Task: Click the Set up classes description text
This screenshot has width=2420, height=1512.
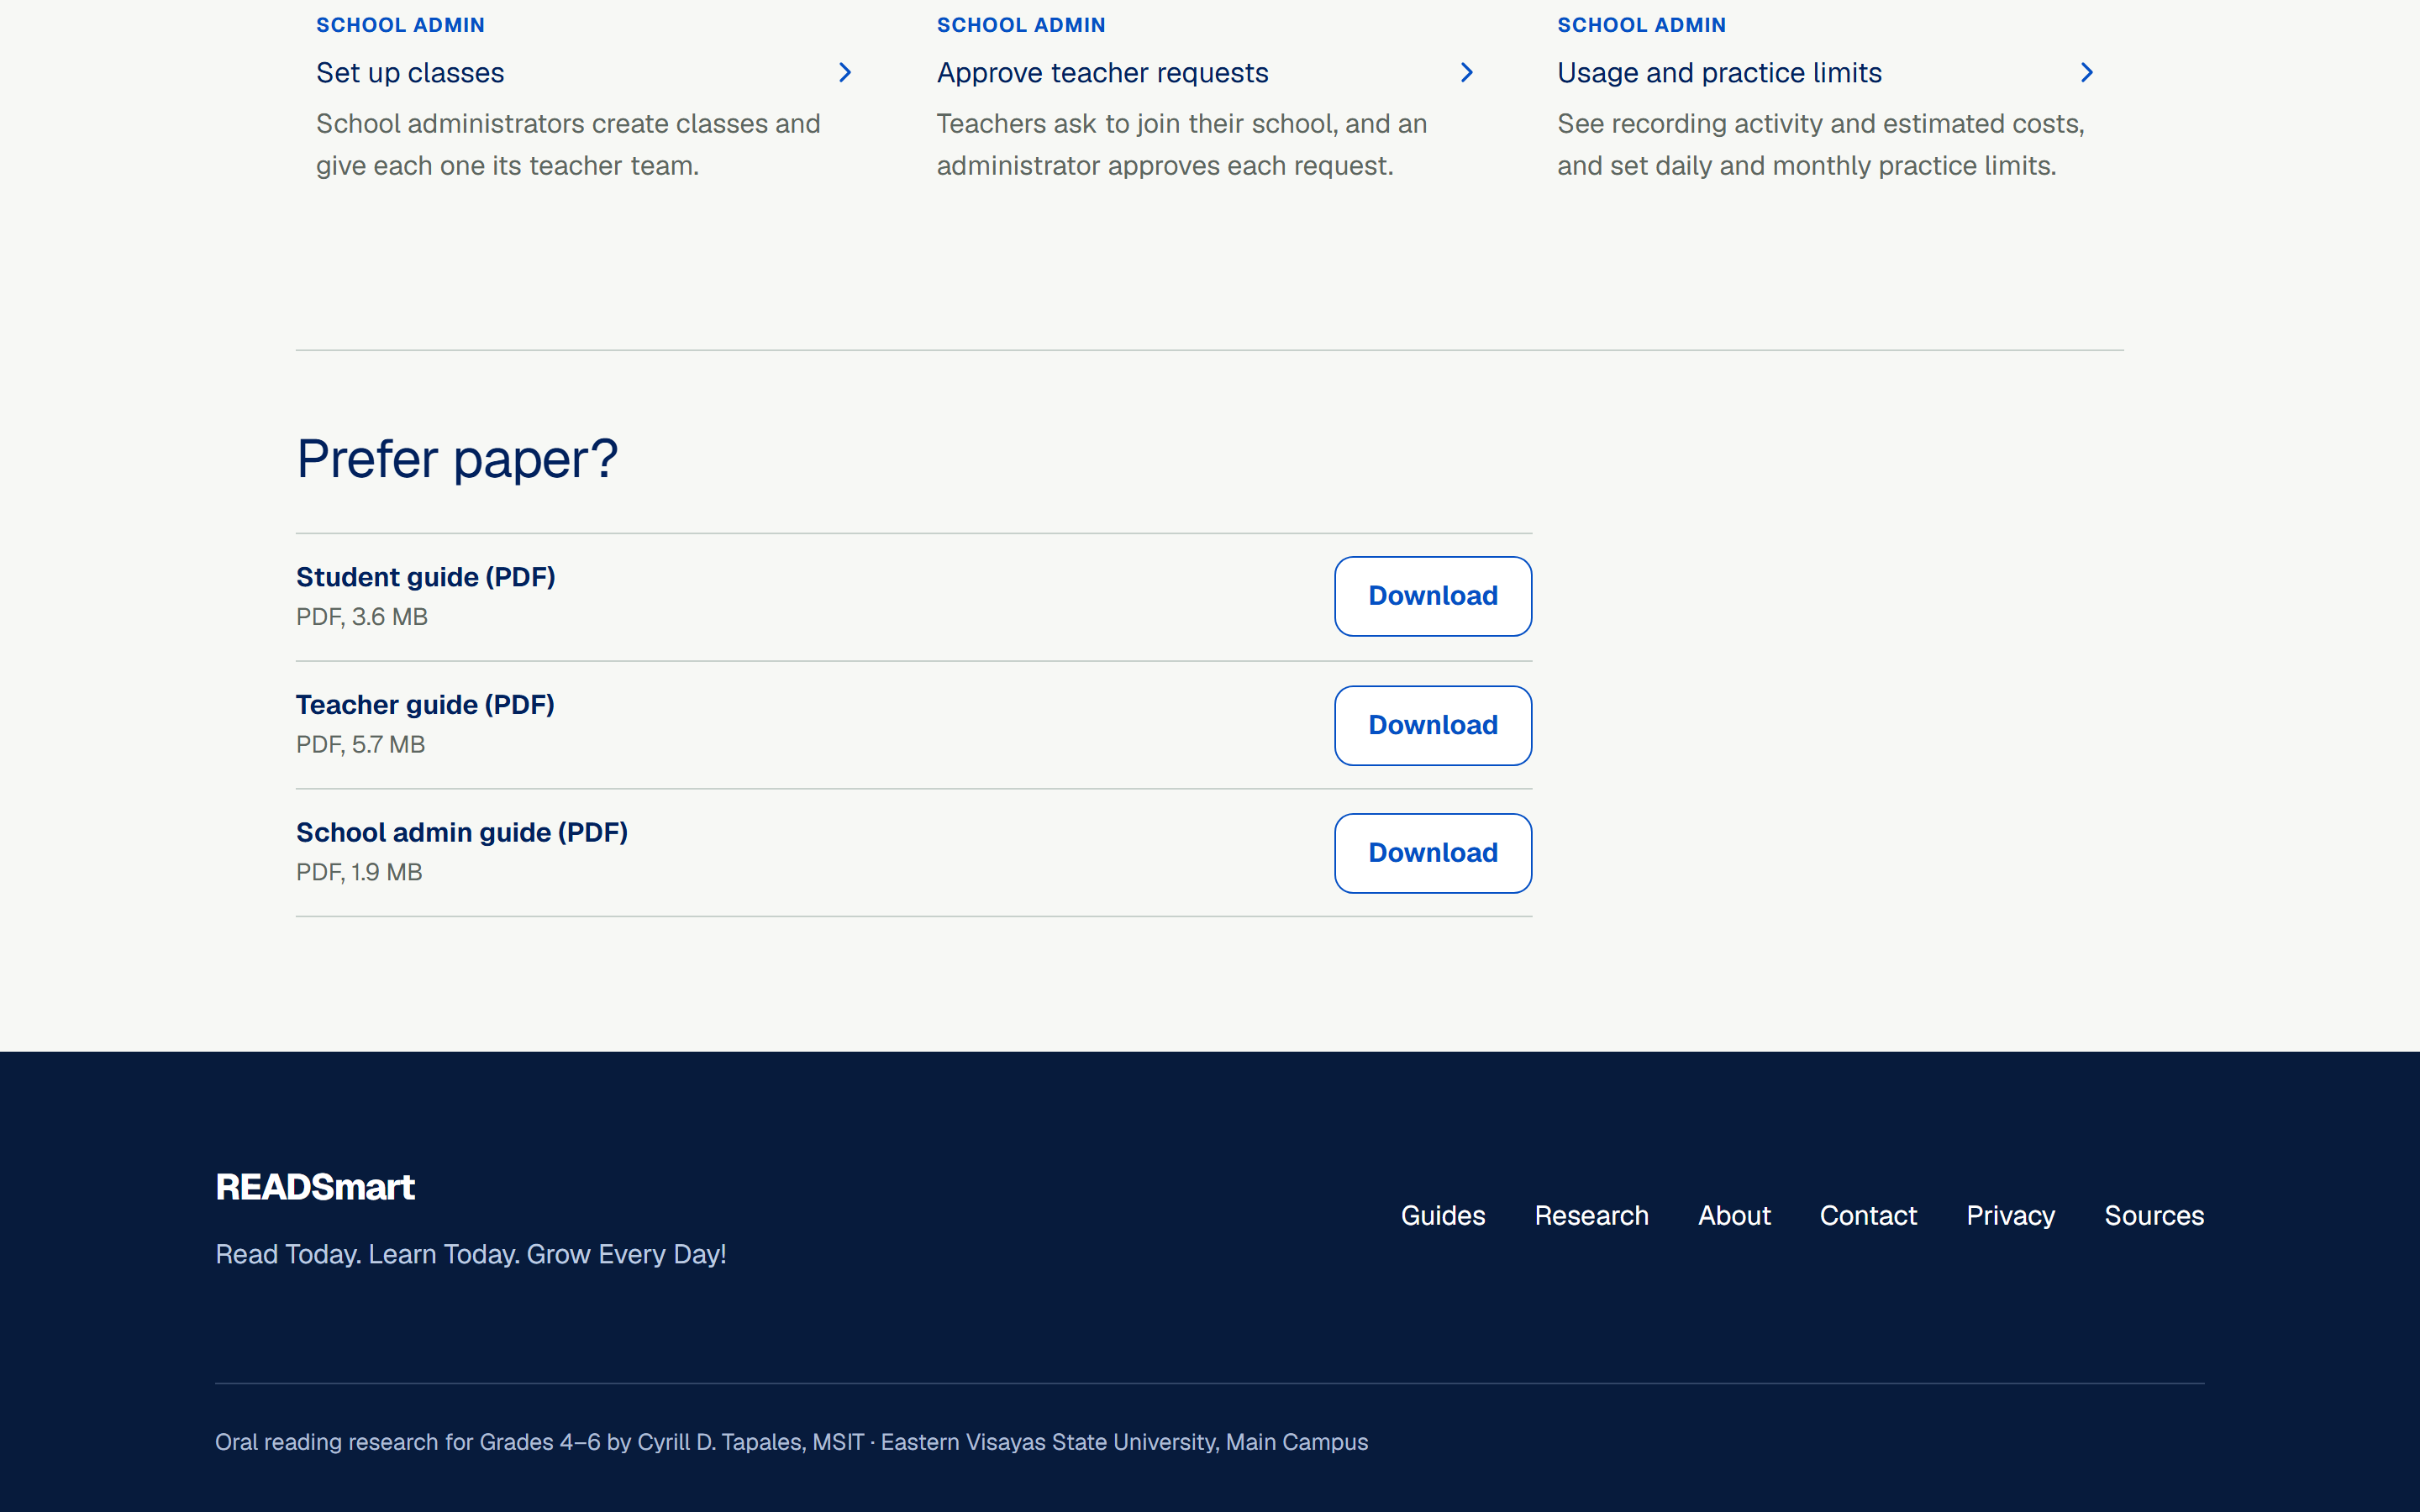Action: click(x=568, y=145)
